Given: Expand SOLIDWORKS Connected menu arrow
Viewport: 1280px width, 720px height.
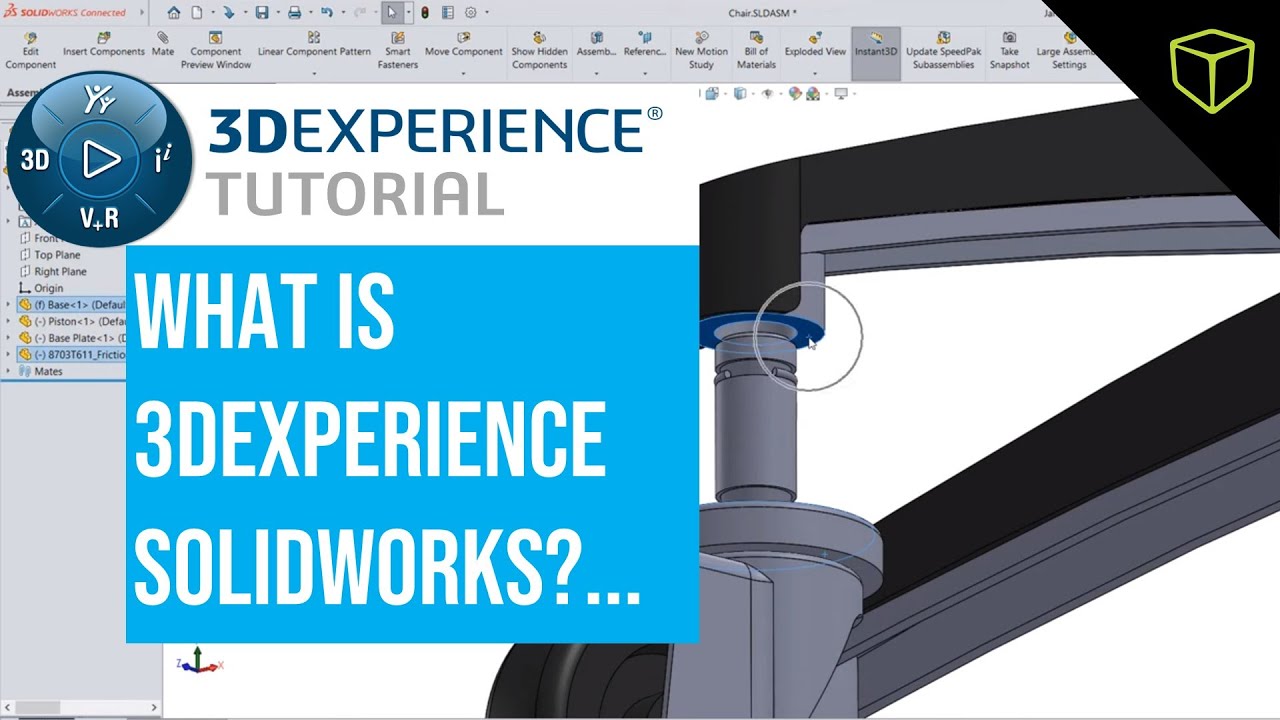Looking at the screenshot, I should pos(140,13).
